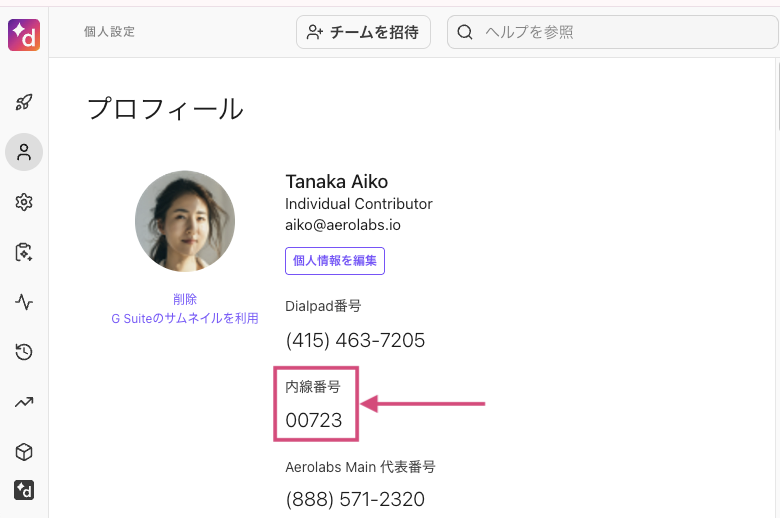Click the email aiko@aerolabs.io

click(343, 225)
